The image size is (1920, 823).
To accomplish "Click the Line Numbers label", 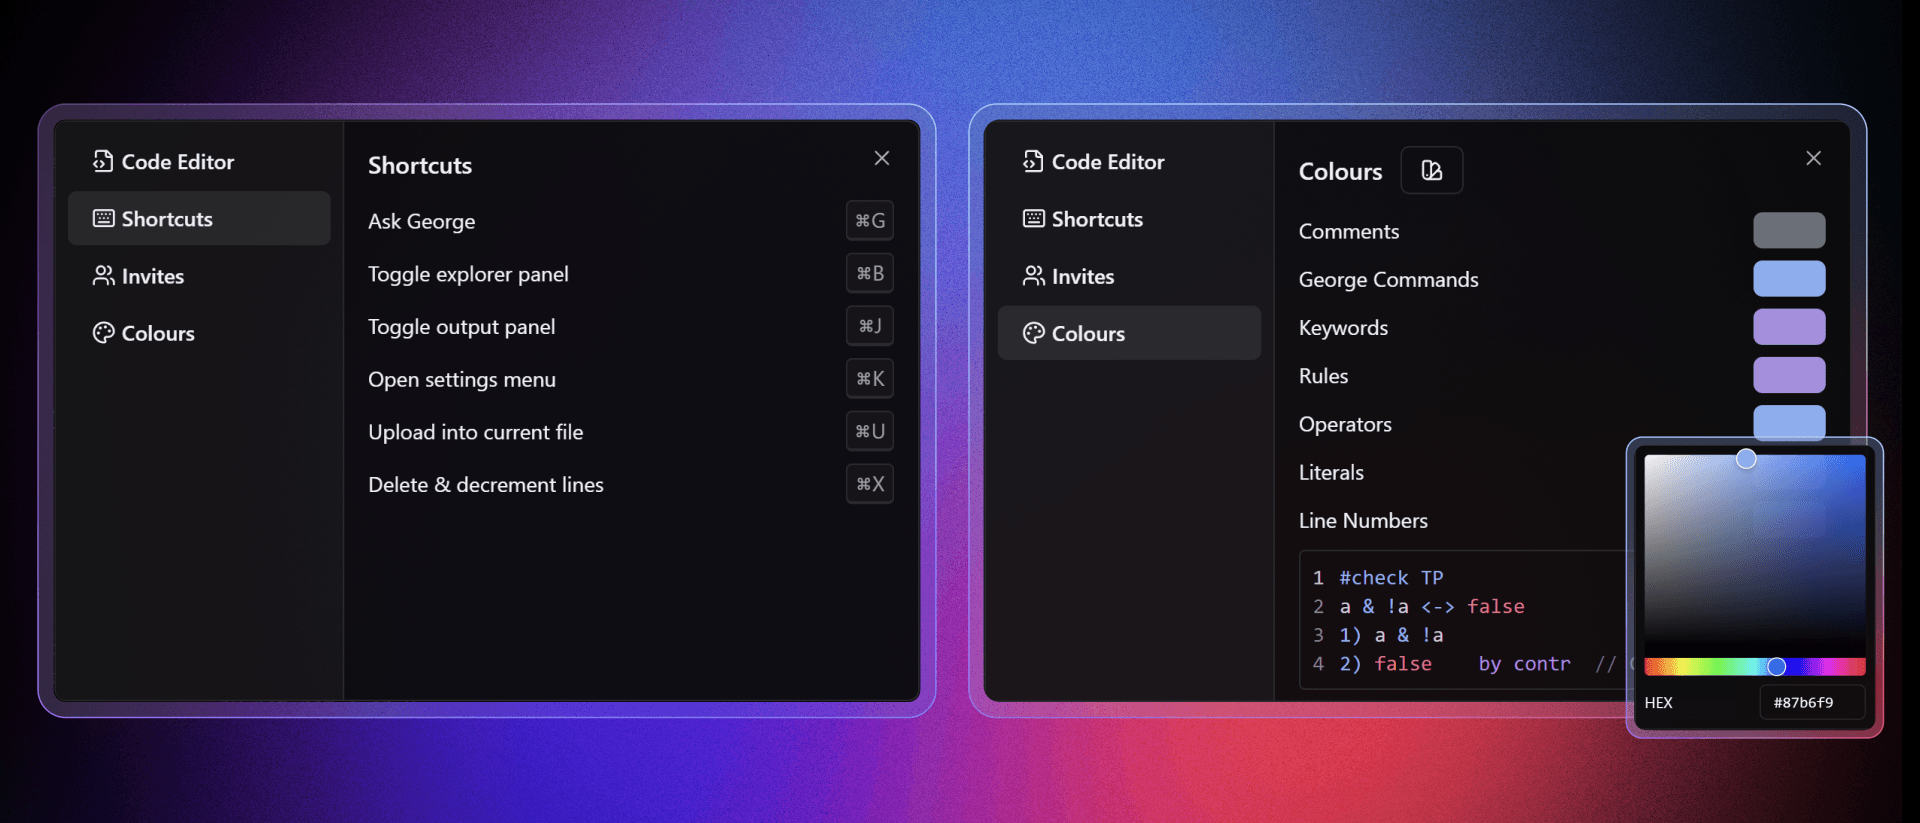I will [x=1364, y=520].
